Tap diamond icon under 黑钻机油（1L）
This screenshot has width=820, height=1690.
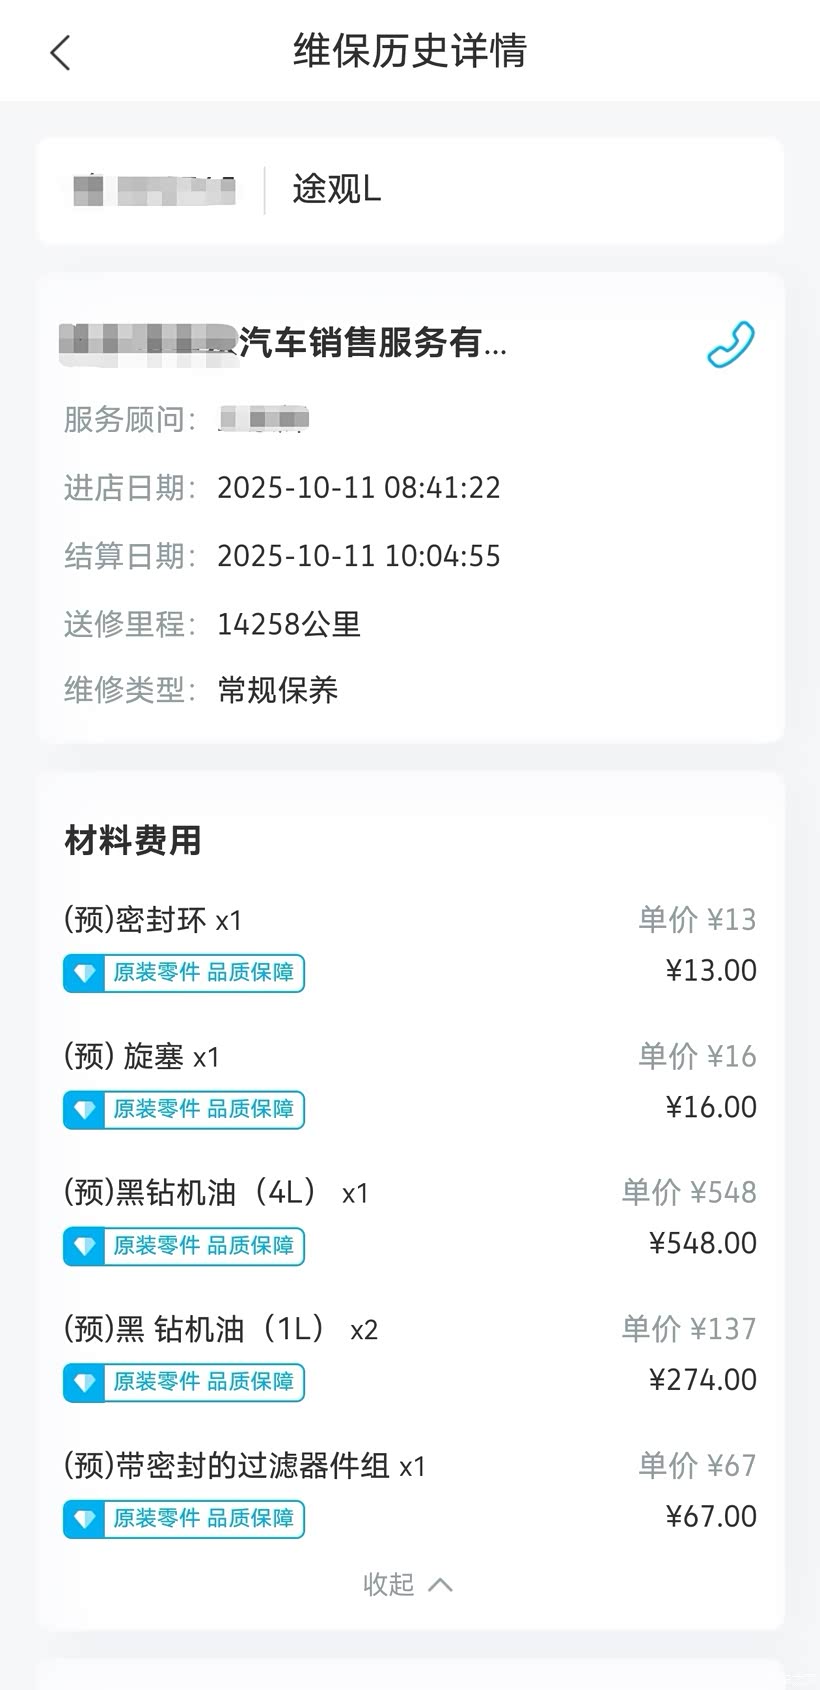(x=84, y=1383)
